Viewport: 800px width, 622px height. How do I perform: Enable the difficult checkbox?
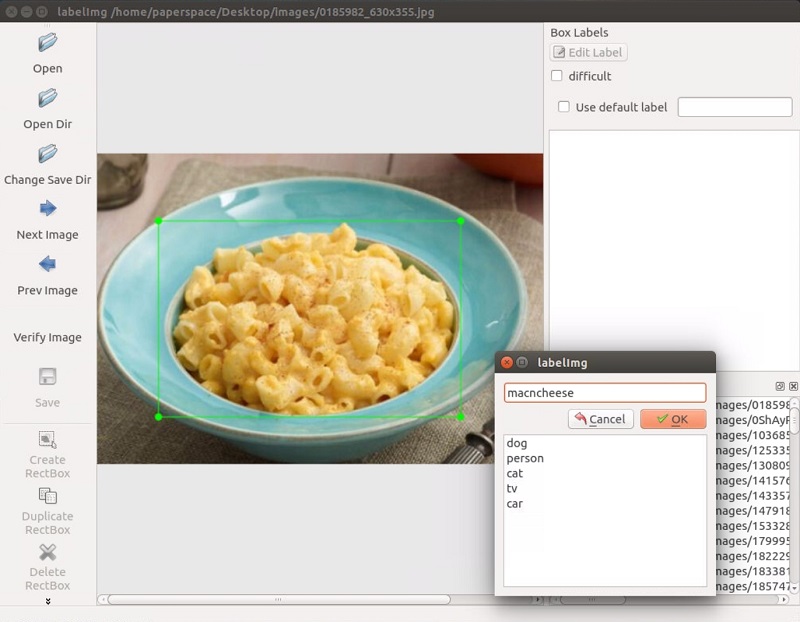(x=557, y=76)
